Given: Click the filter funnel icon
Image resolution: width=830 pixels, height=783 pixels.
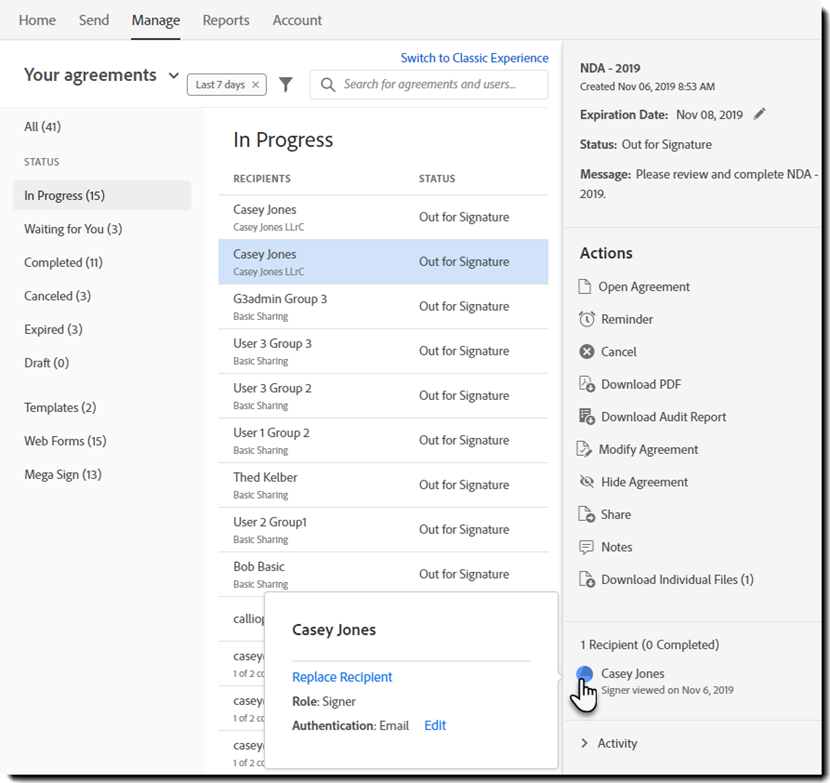Looking at the screenshot, I should click(x=286, y=85).
